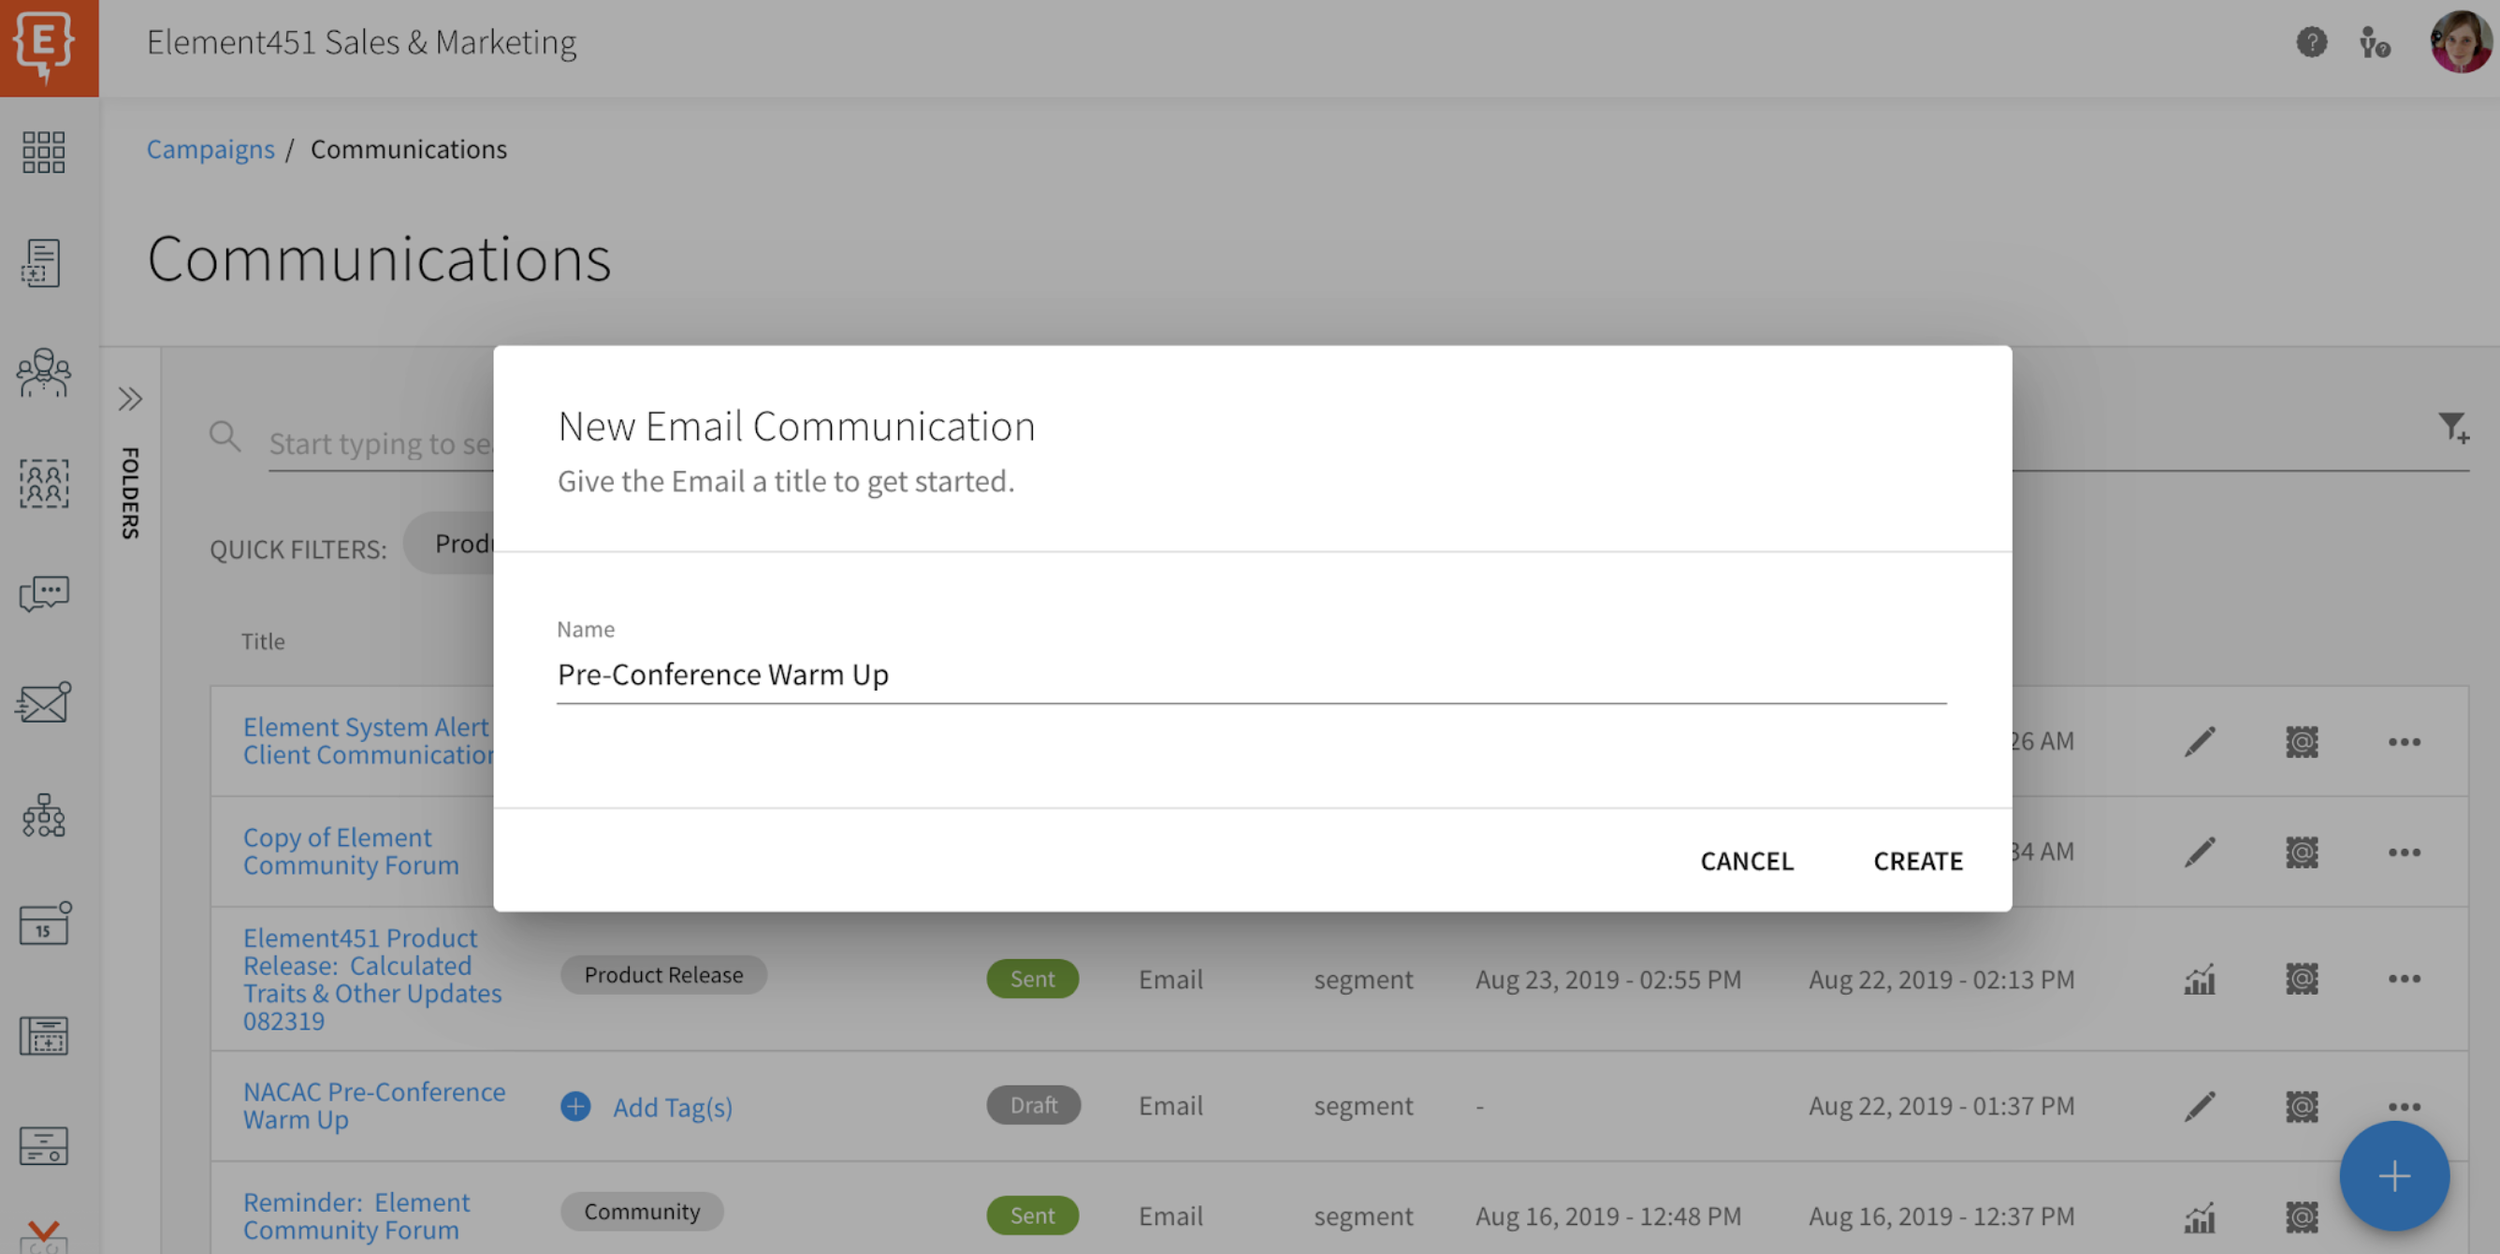
Task: Open Element System Alert Client Communication link
Action: [368, 741]
